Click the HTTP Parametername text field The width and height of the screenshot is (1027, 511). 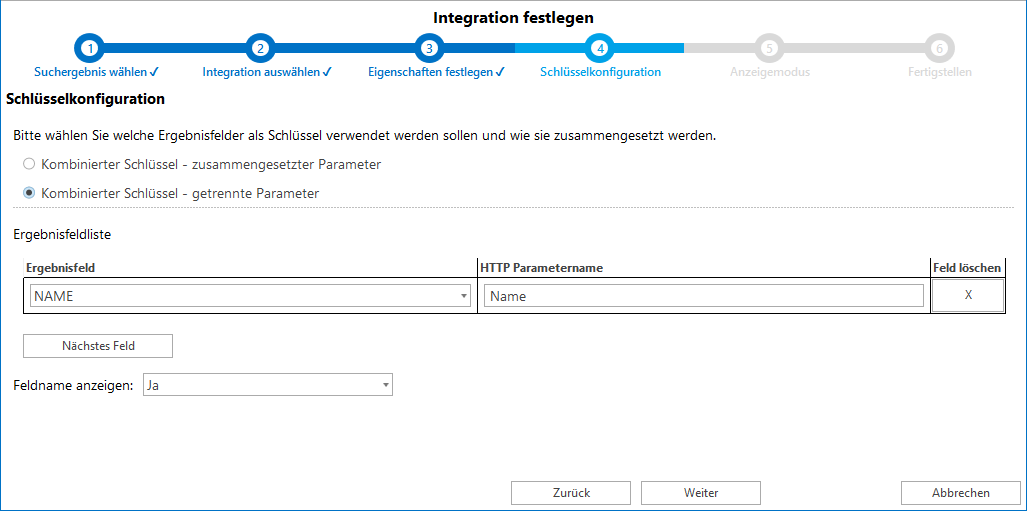[x=703, y=296]
